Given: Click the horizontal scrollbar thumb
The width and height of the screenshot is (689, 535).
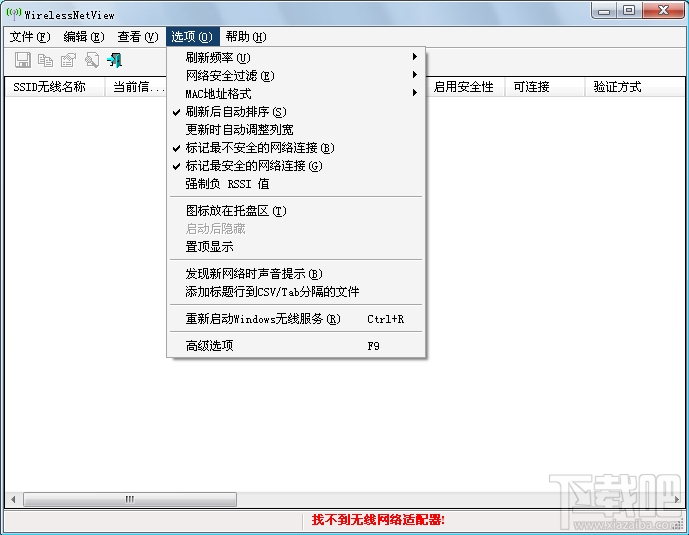Looking at the screenshot, I should tap(130, 499).
